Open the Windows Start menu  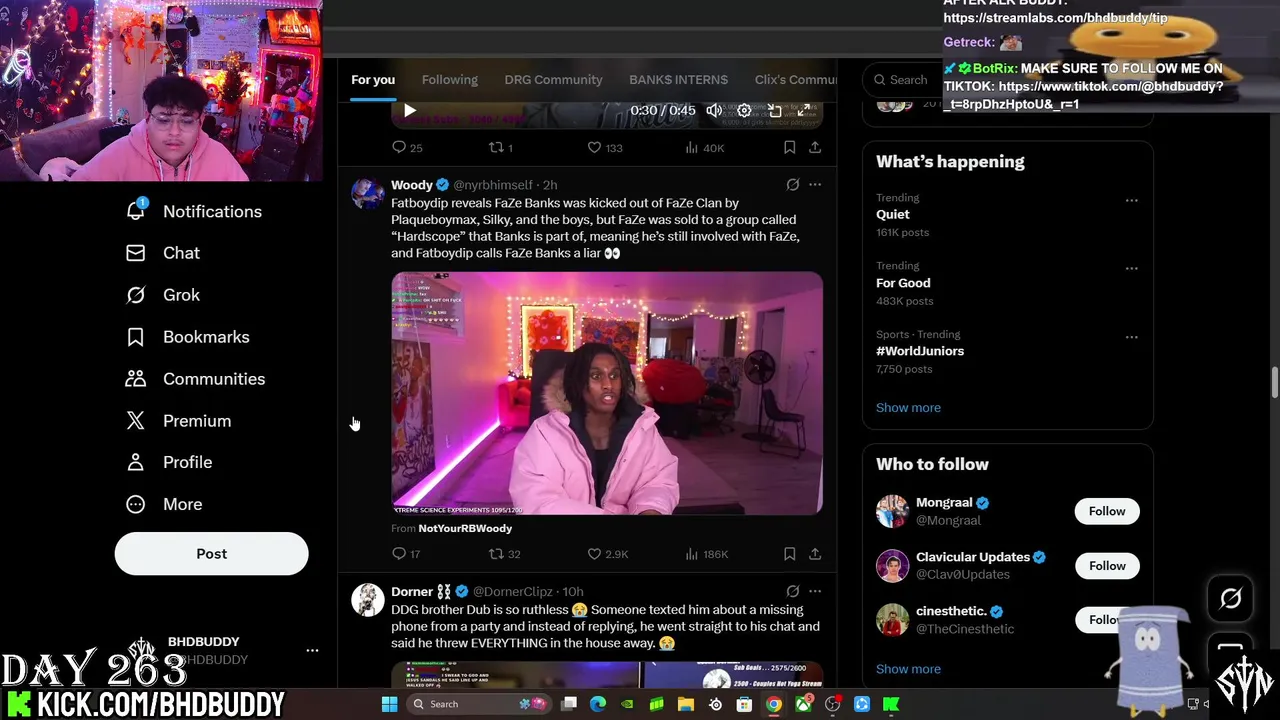click(389, 704)
